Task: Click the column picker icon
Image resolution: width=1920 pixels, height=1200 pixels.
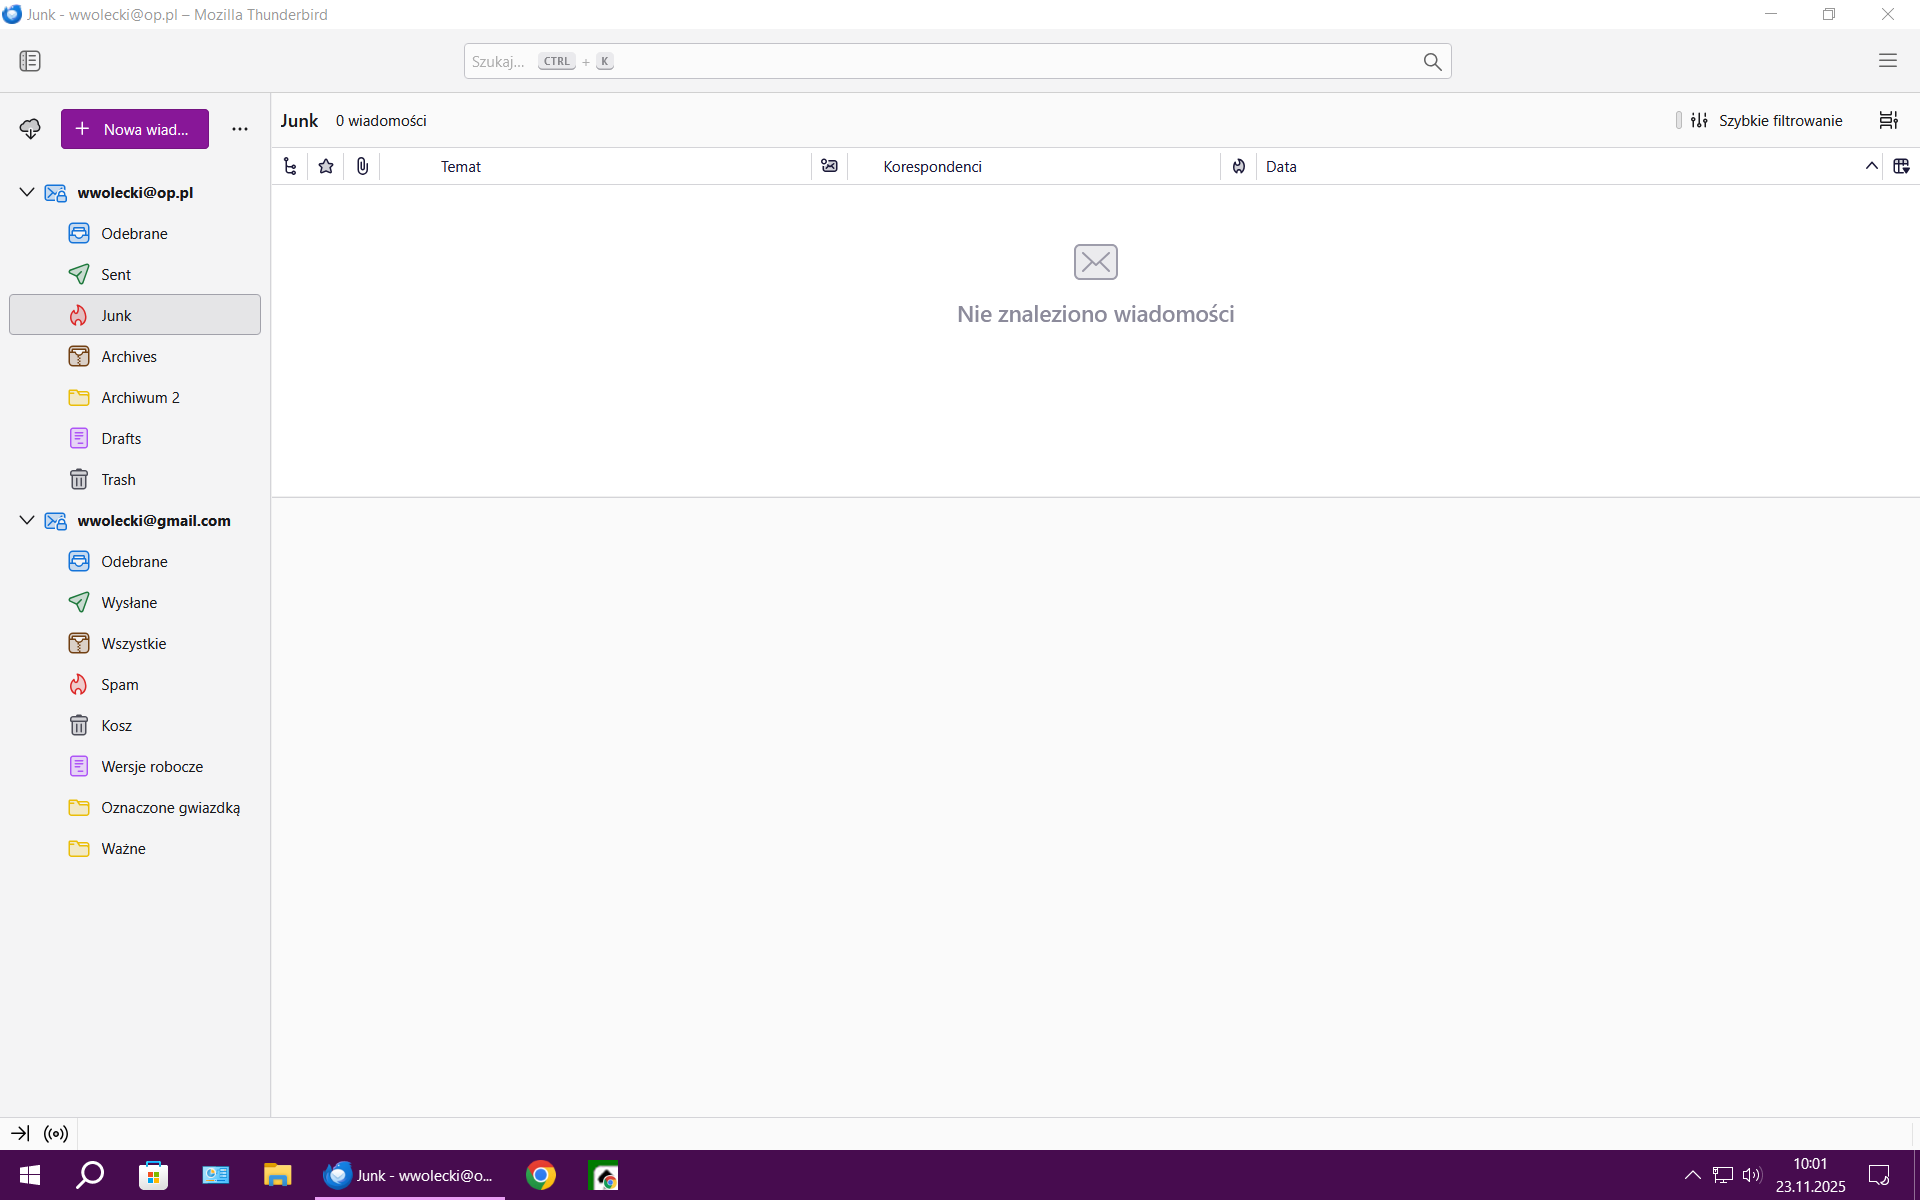Action: pyautogui.click(x=1901, y=166)
